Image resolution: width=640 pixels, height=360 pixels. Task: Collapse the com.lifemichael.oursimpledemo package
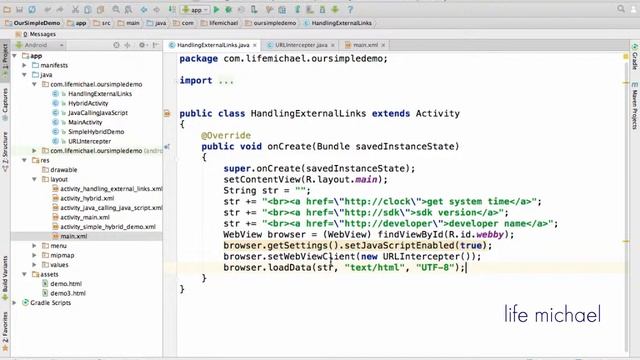tap(34, 84)
